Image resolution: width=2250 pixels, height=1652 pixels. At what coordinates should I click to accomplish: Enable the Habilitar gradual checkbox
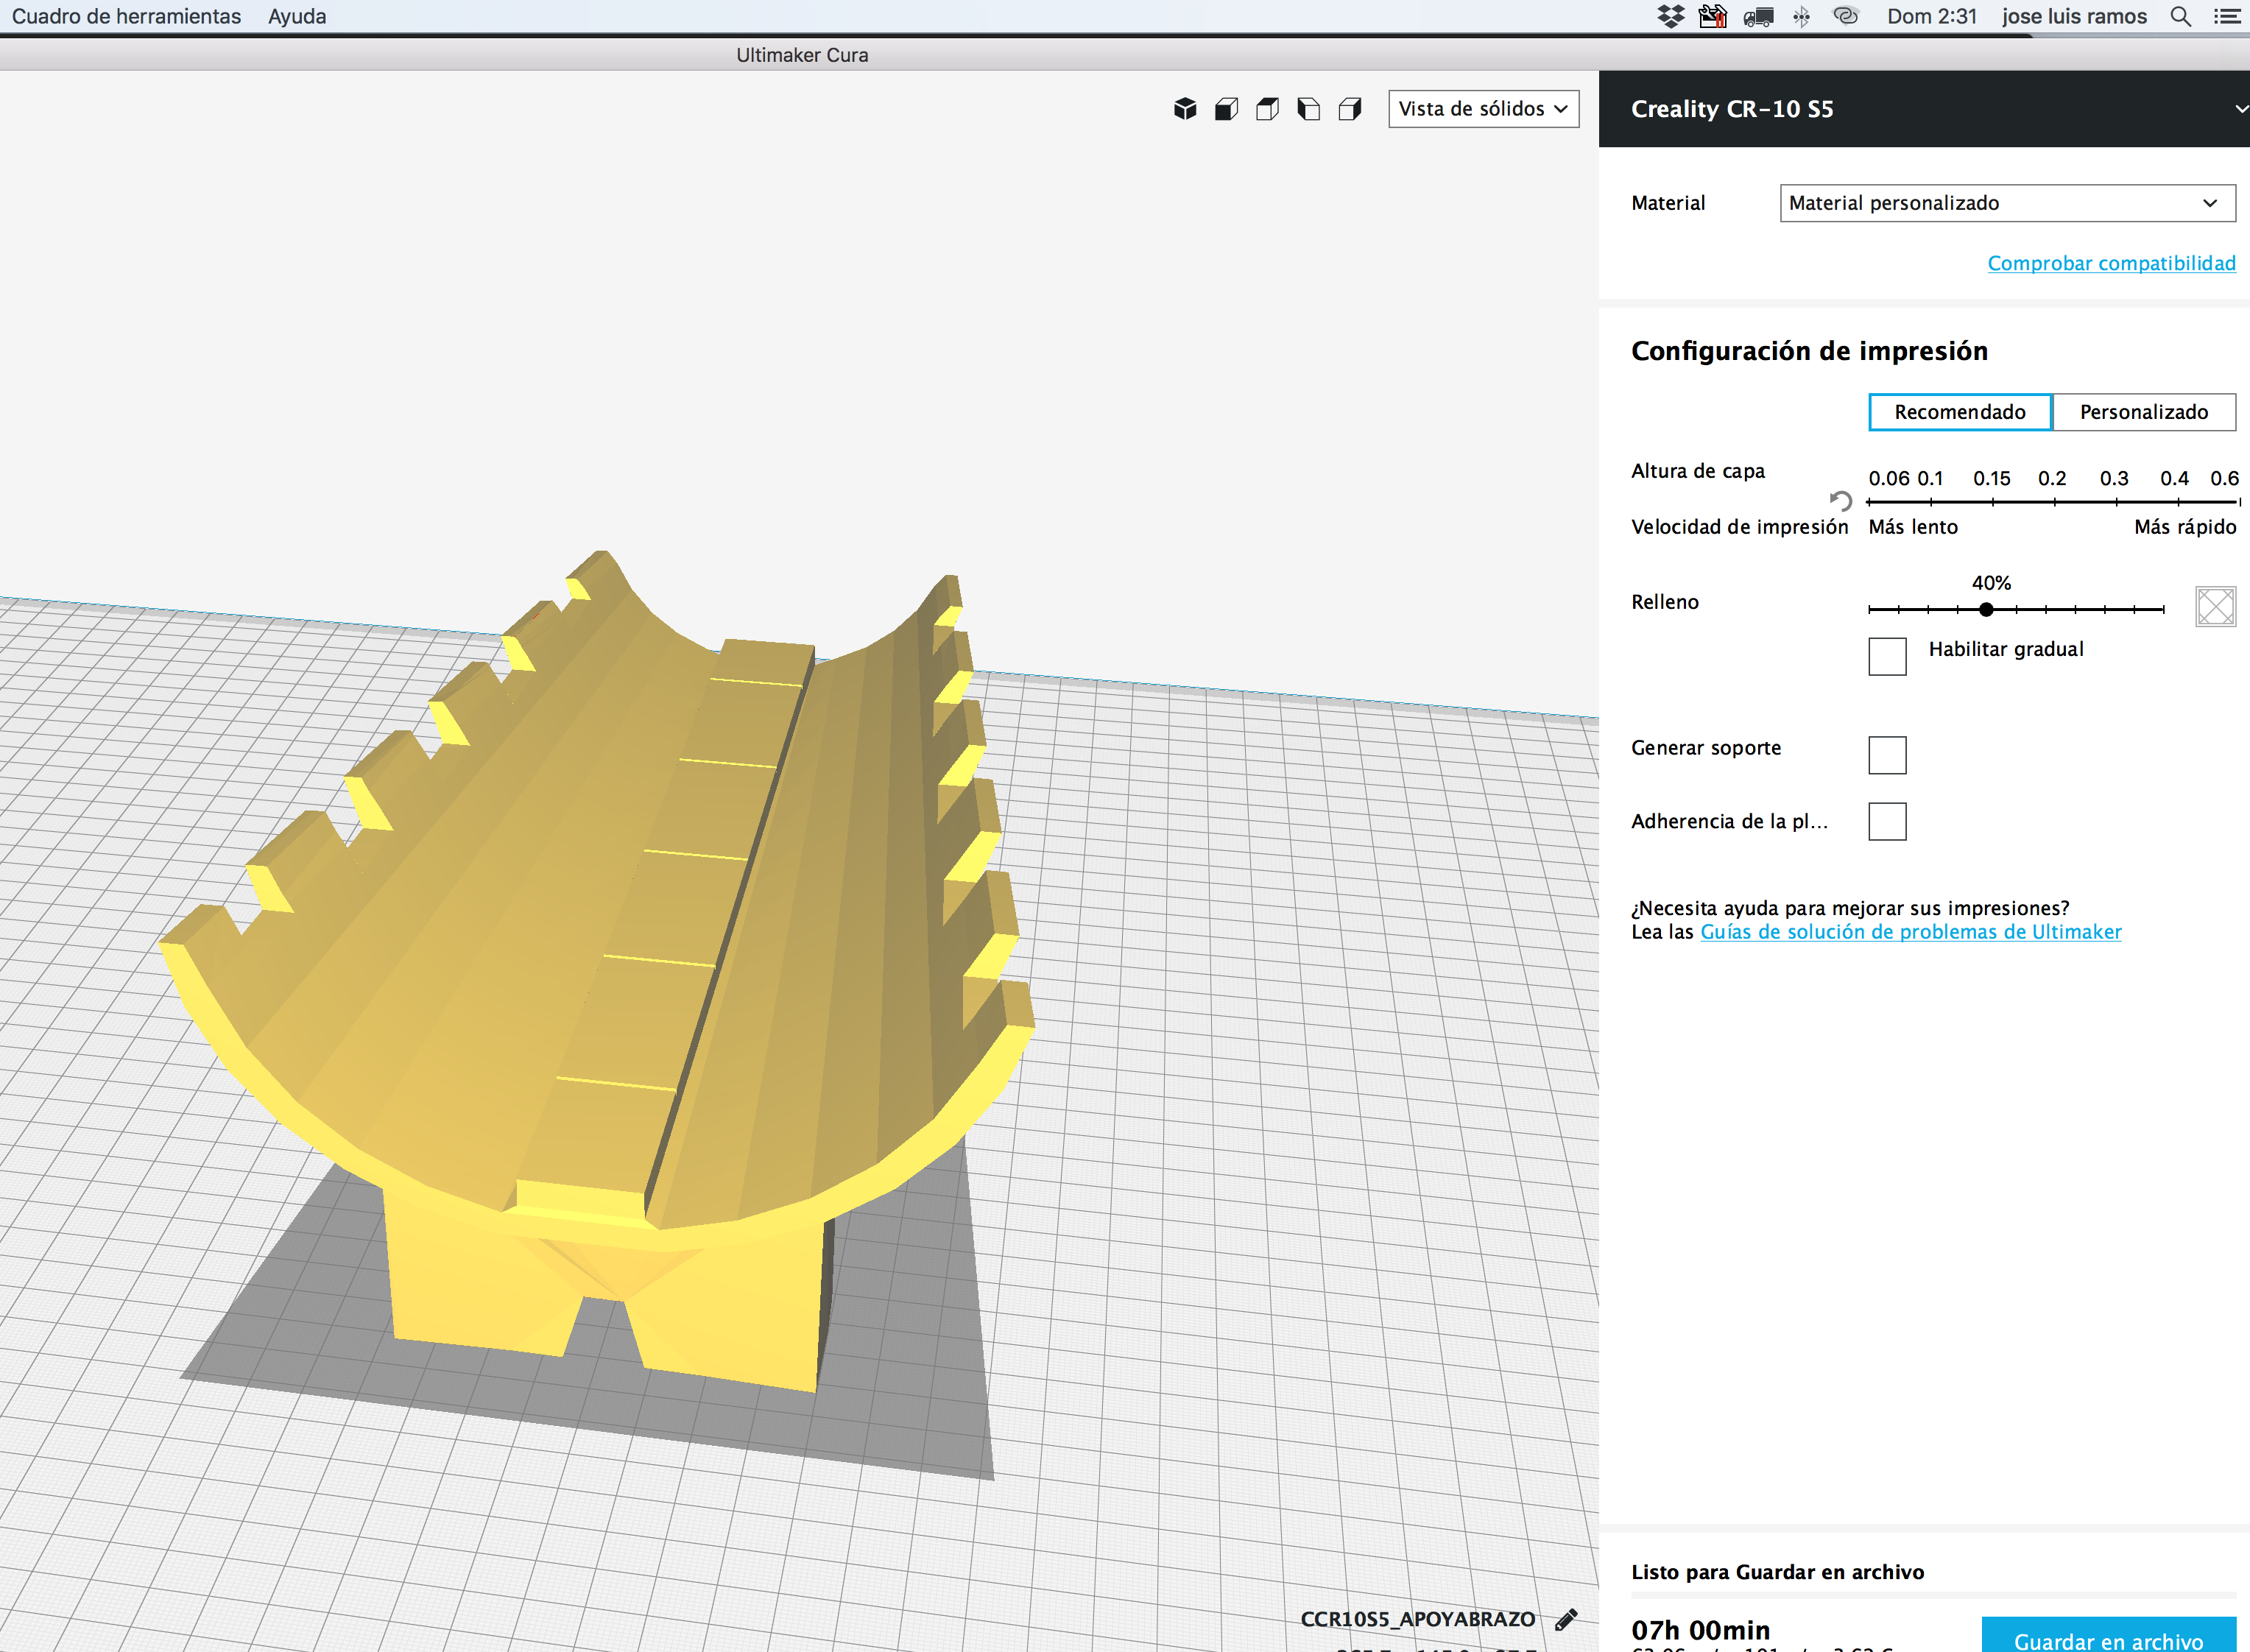pos(1887,657)
